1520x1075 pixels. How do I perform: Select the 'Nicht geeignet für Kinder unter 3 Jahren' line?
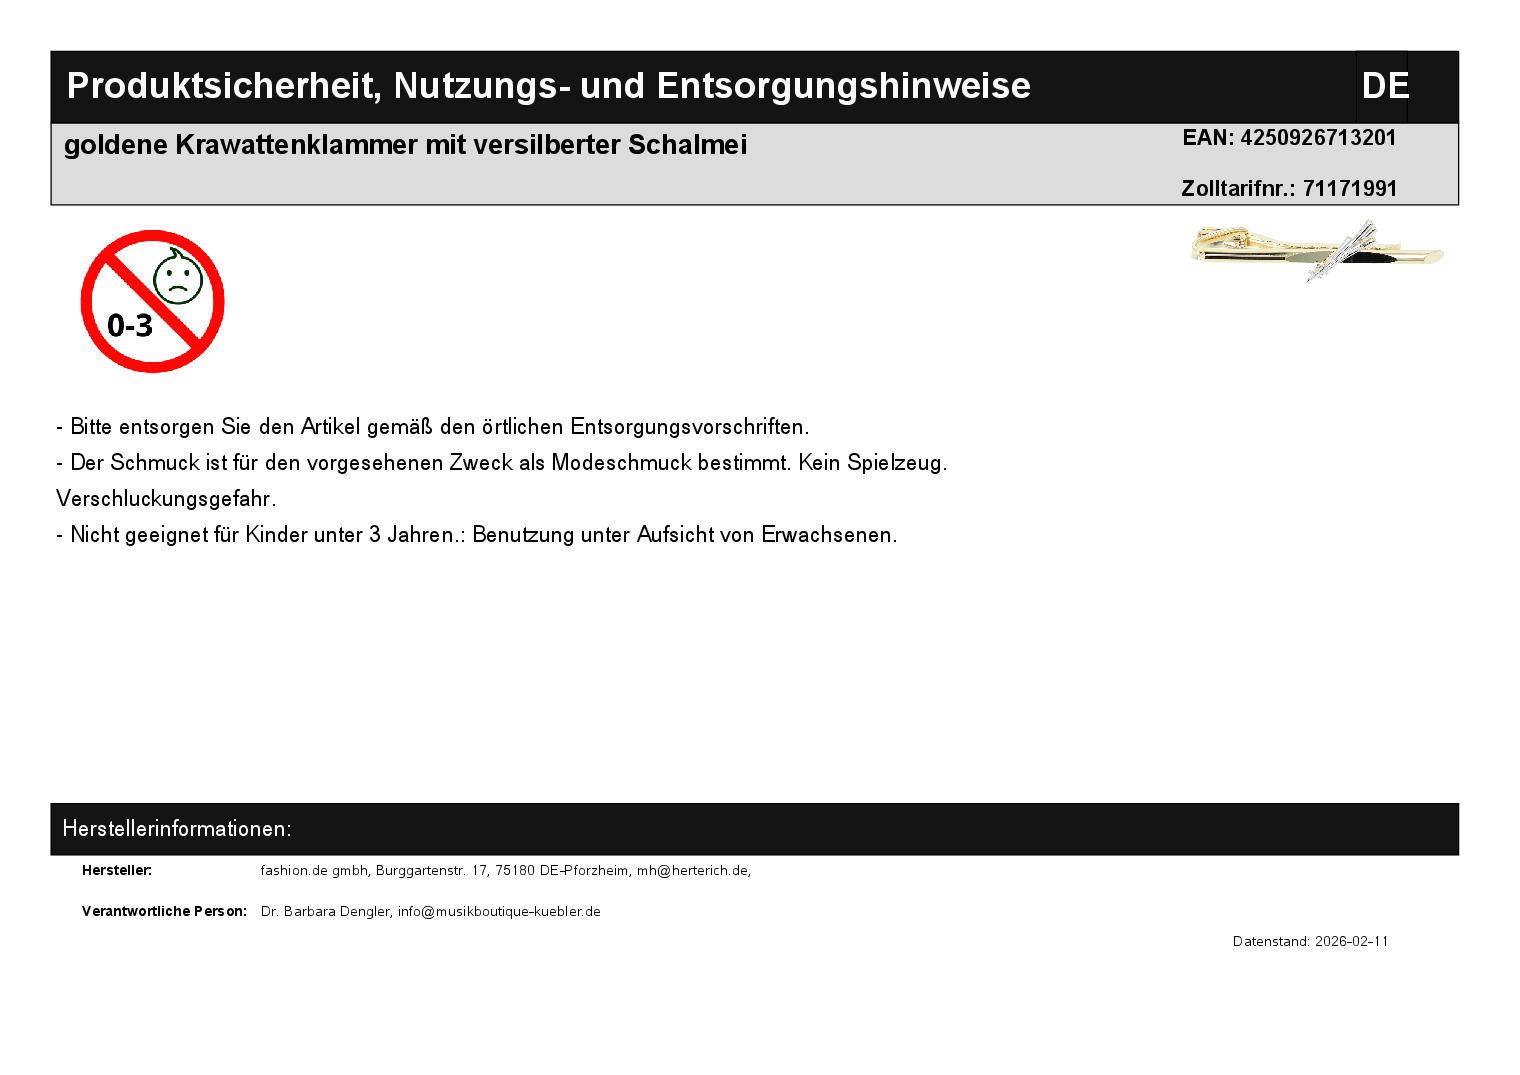(476, 535)
